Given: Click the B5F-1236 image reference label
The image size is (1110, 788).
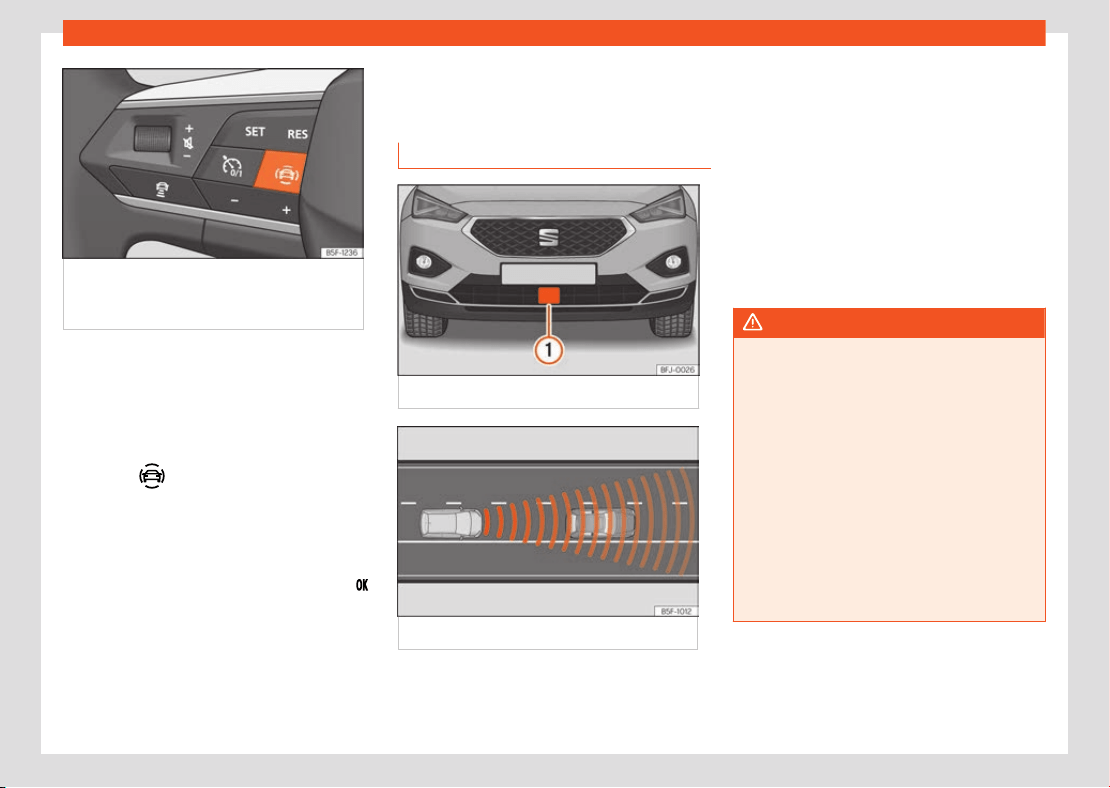Looking at the screenshot, I should [x=341, y=253].
